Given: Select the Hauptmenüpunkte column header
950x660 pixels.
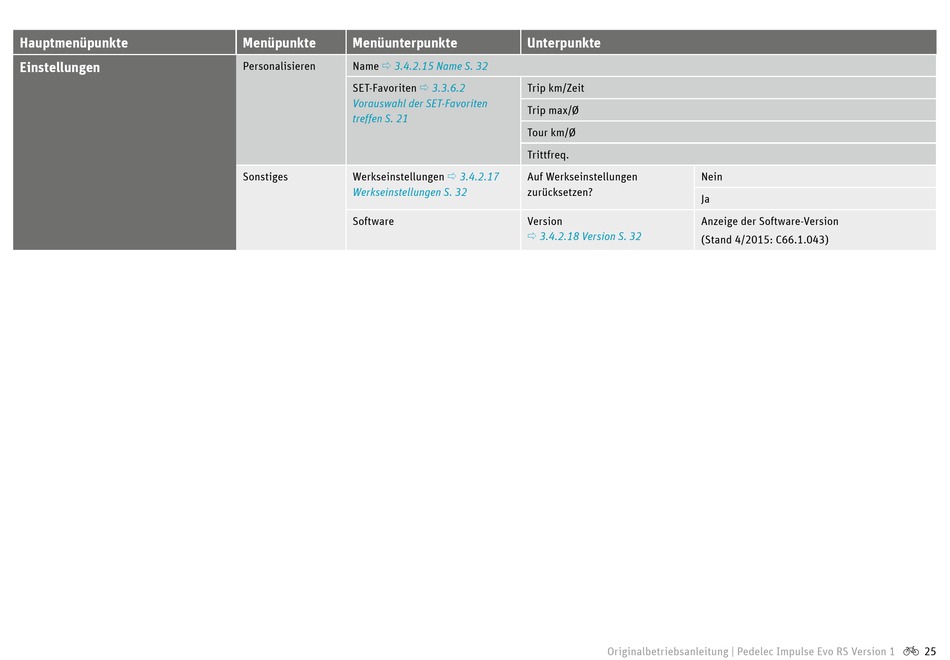Looking at the screenshot, I should pyautogui.click(x=74, y=43).
